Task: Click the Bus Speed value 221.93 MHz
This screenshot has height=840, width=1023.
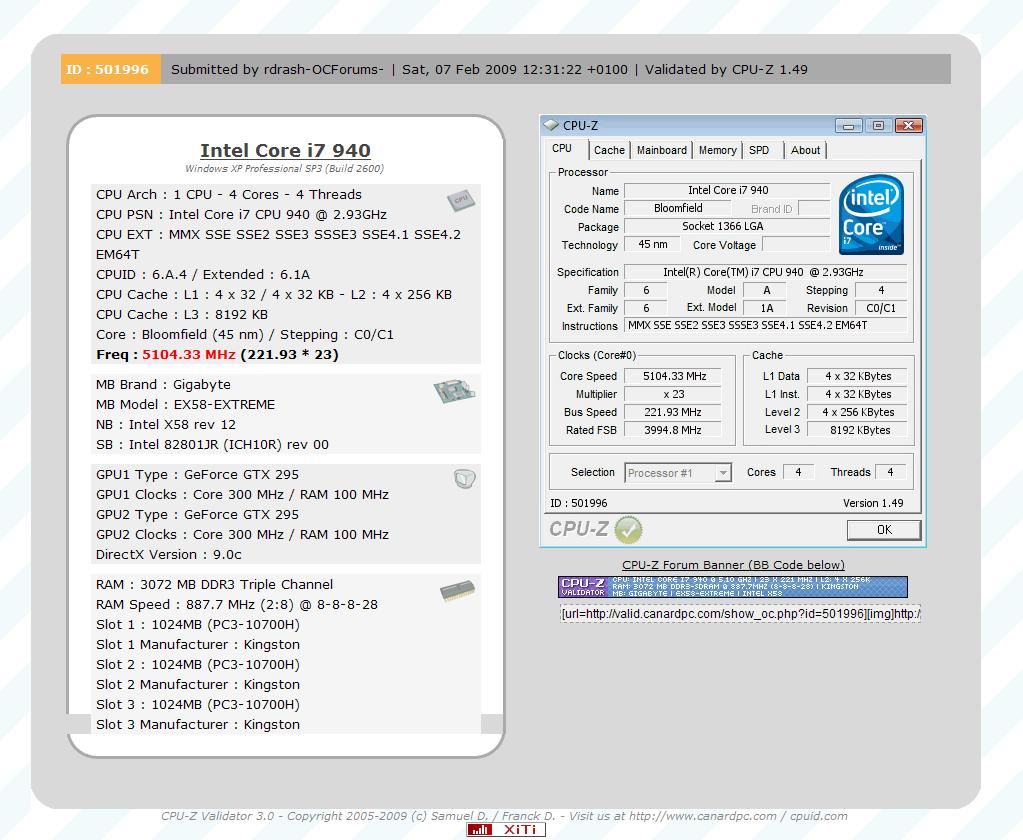Action: [673, 412]
